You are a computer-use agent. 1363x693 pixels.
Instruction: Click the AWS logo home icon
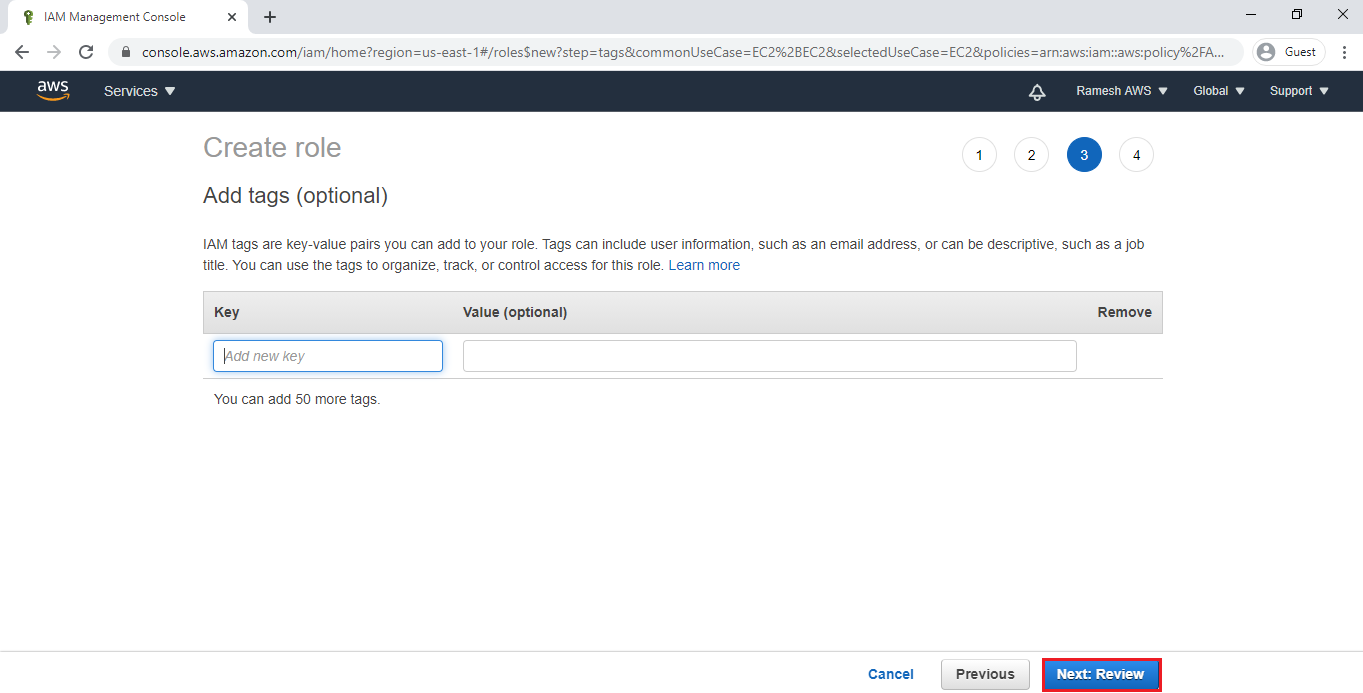53,90
